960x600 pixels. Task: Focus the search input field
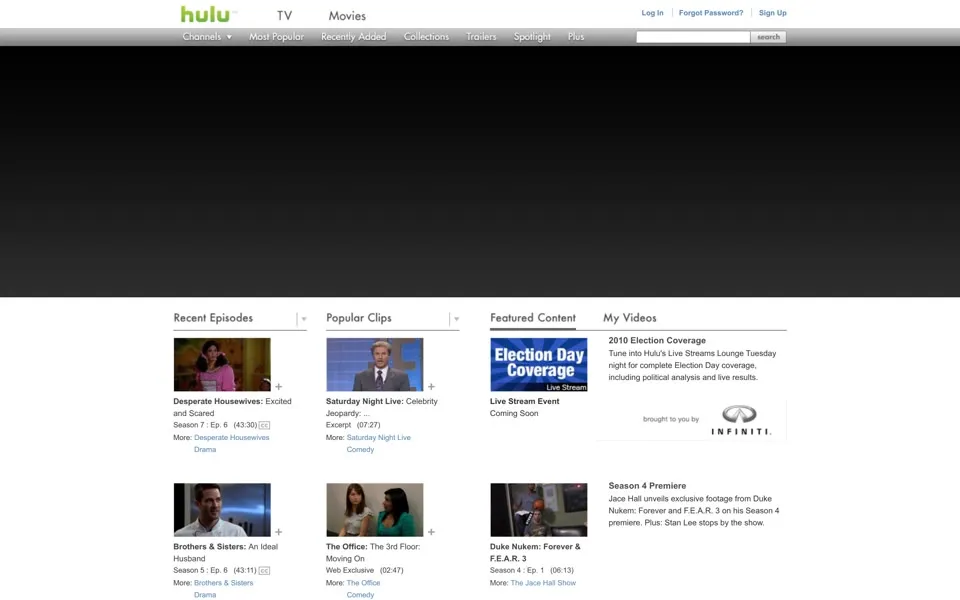point(693,37)
